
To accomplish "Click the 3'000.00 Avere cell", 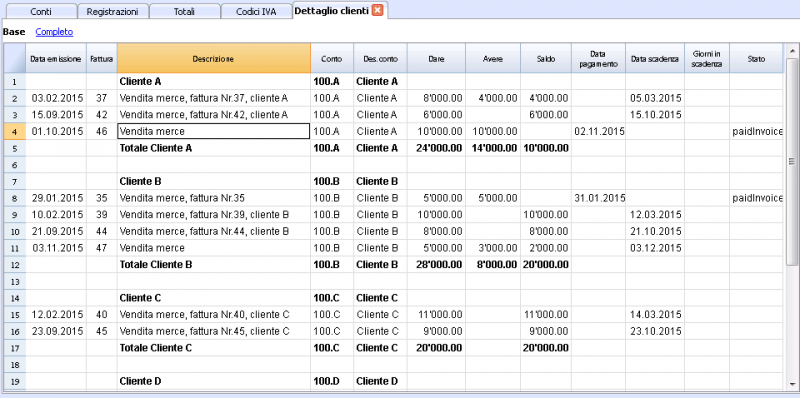I will click(493, 248).
